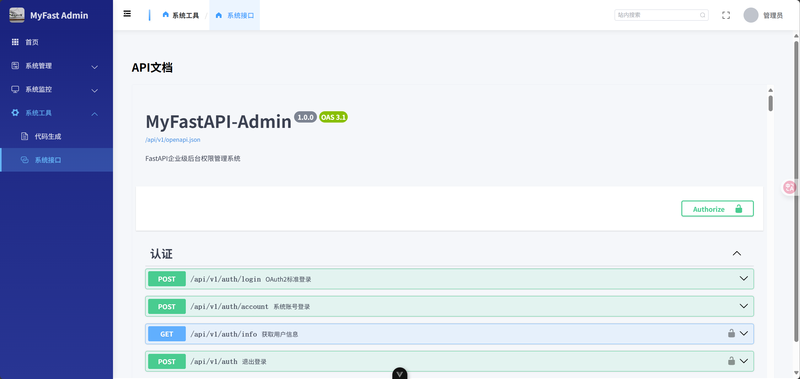Image resolution: width=800 pixels, height=379 pixels.
Task: Expand the POST /api/v1/auth/login endpoint
Action: (x=449, y=279)
